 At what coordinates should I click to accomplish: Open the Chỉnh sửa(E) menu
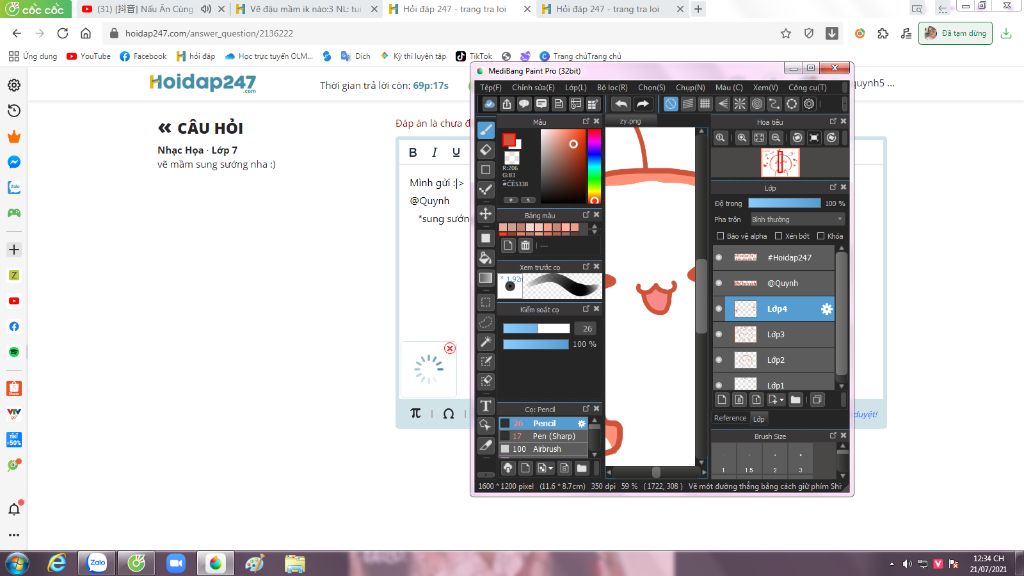coord(533,88)
